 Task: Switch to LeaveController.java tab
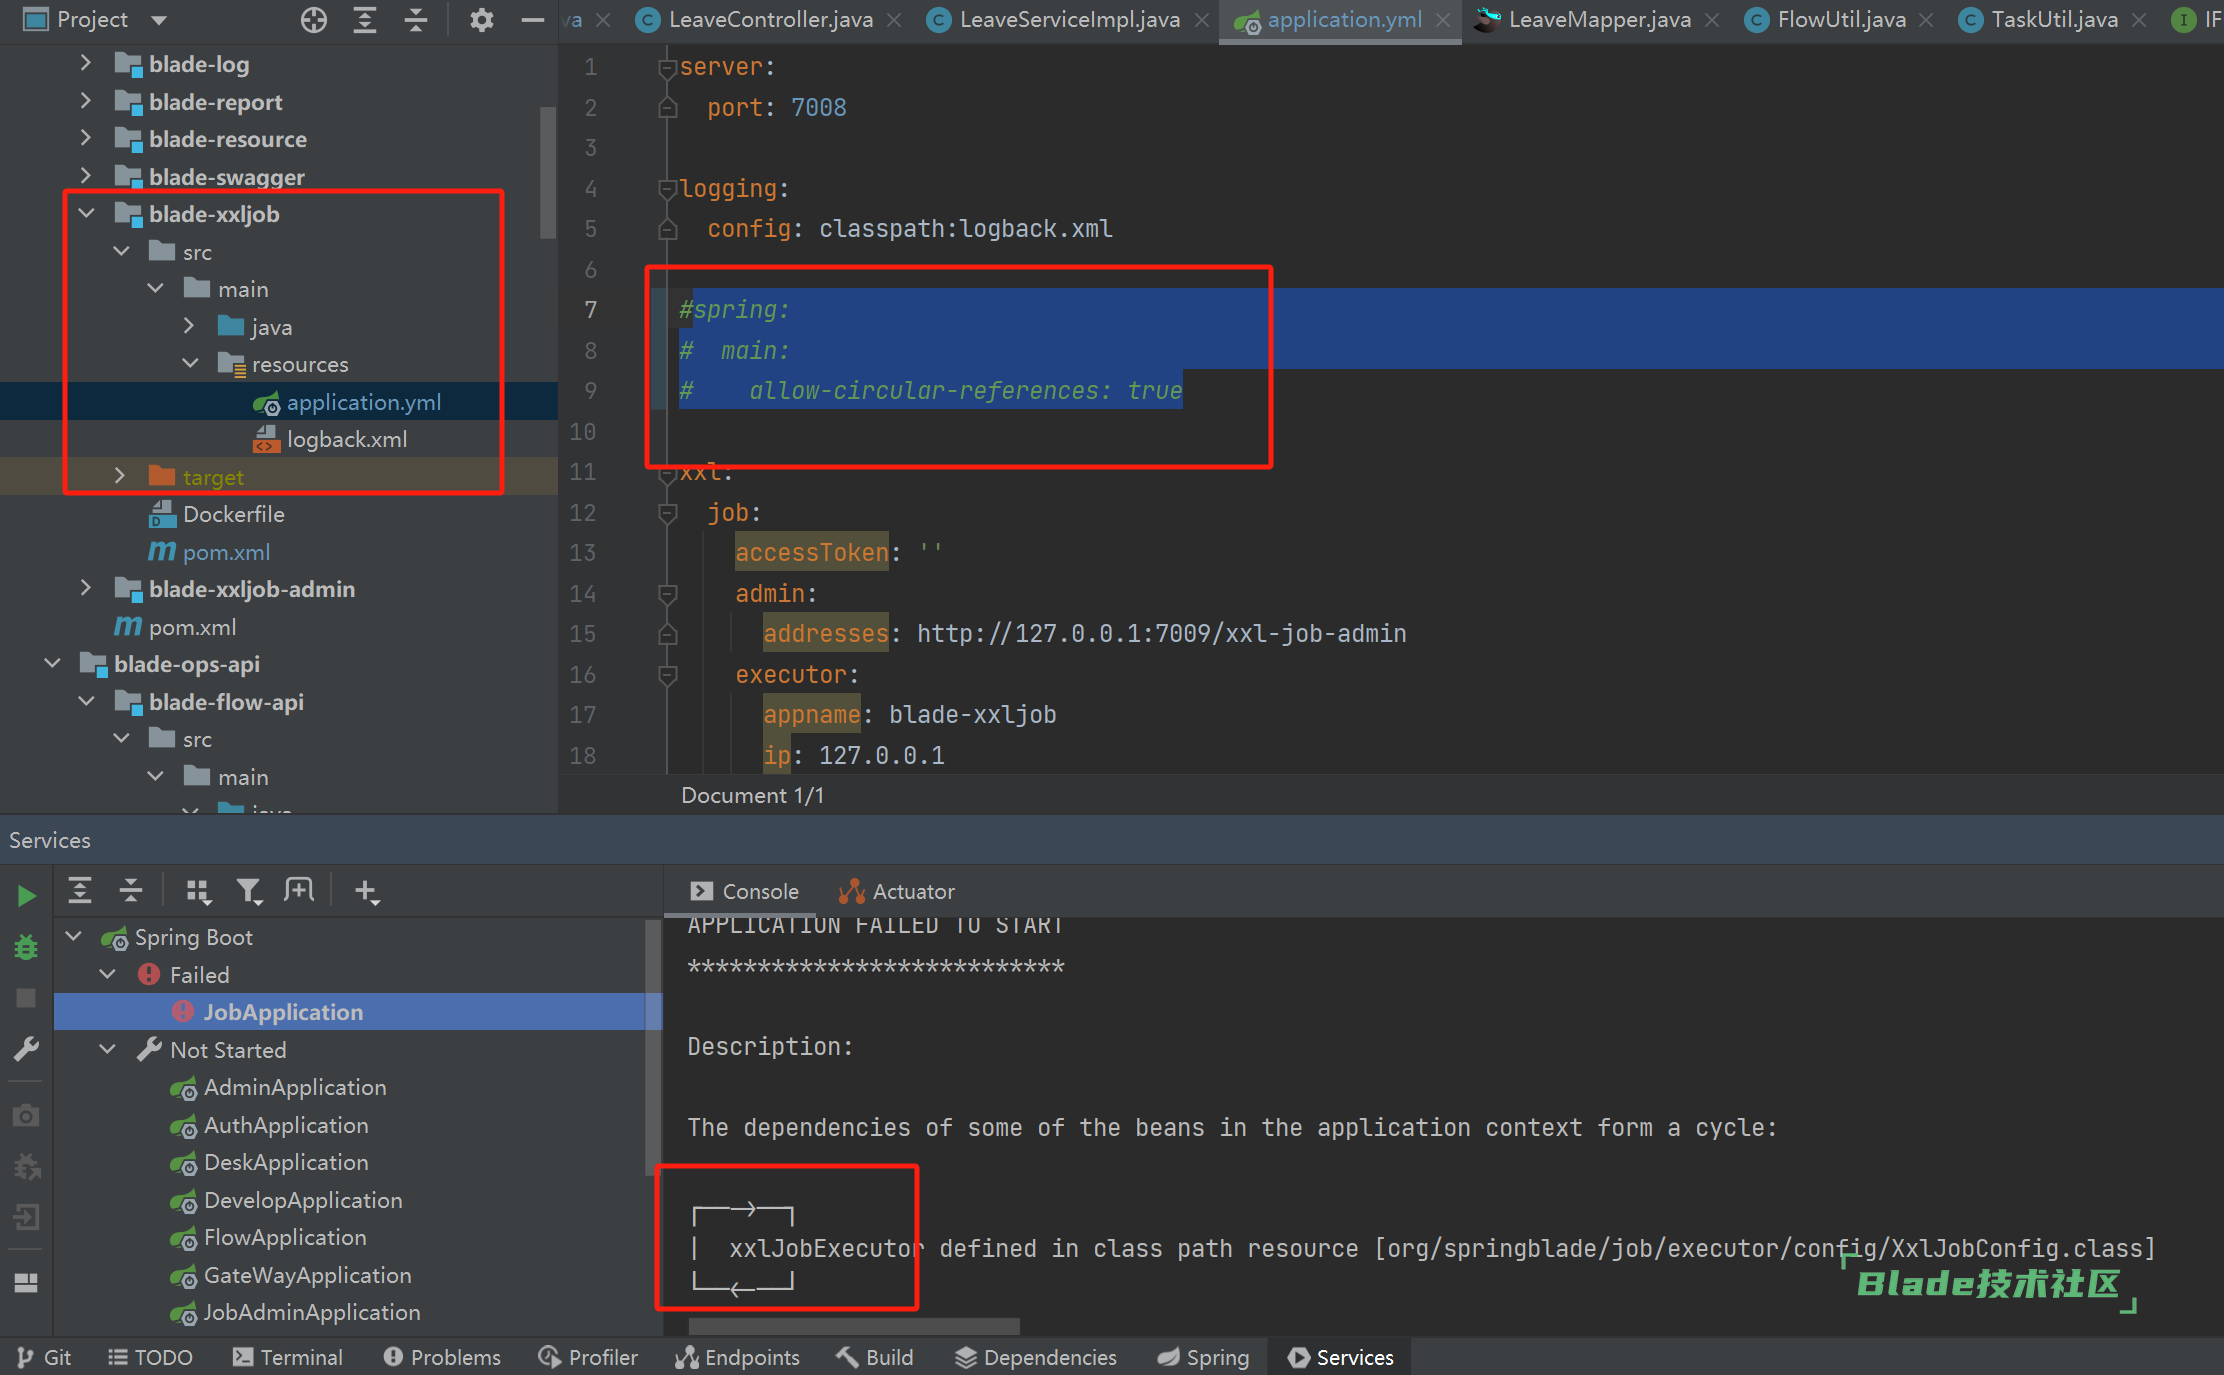769,20
